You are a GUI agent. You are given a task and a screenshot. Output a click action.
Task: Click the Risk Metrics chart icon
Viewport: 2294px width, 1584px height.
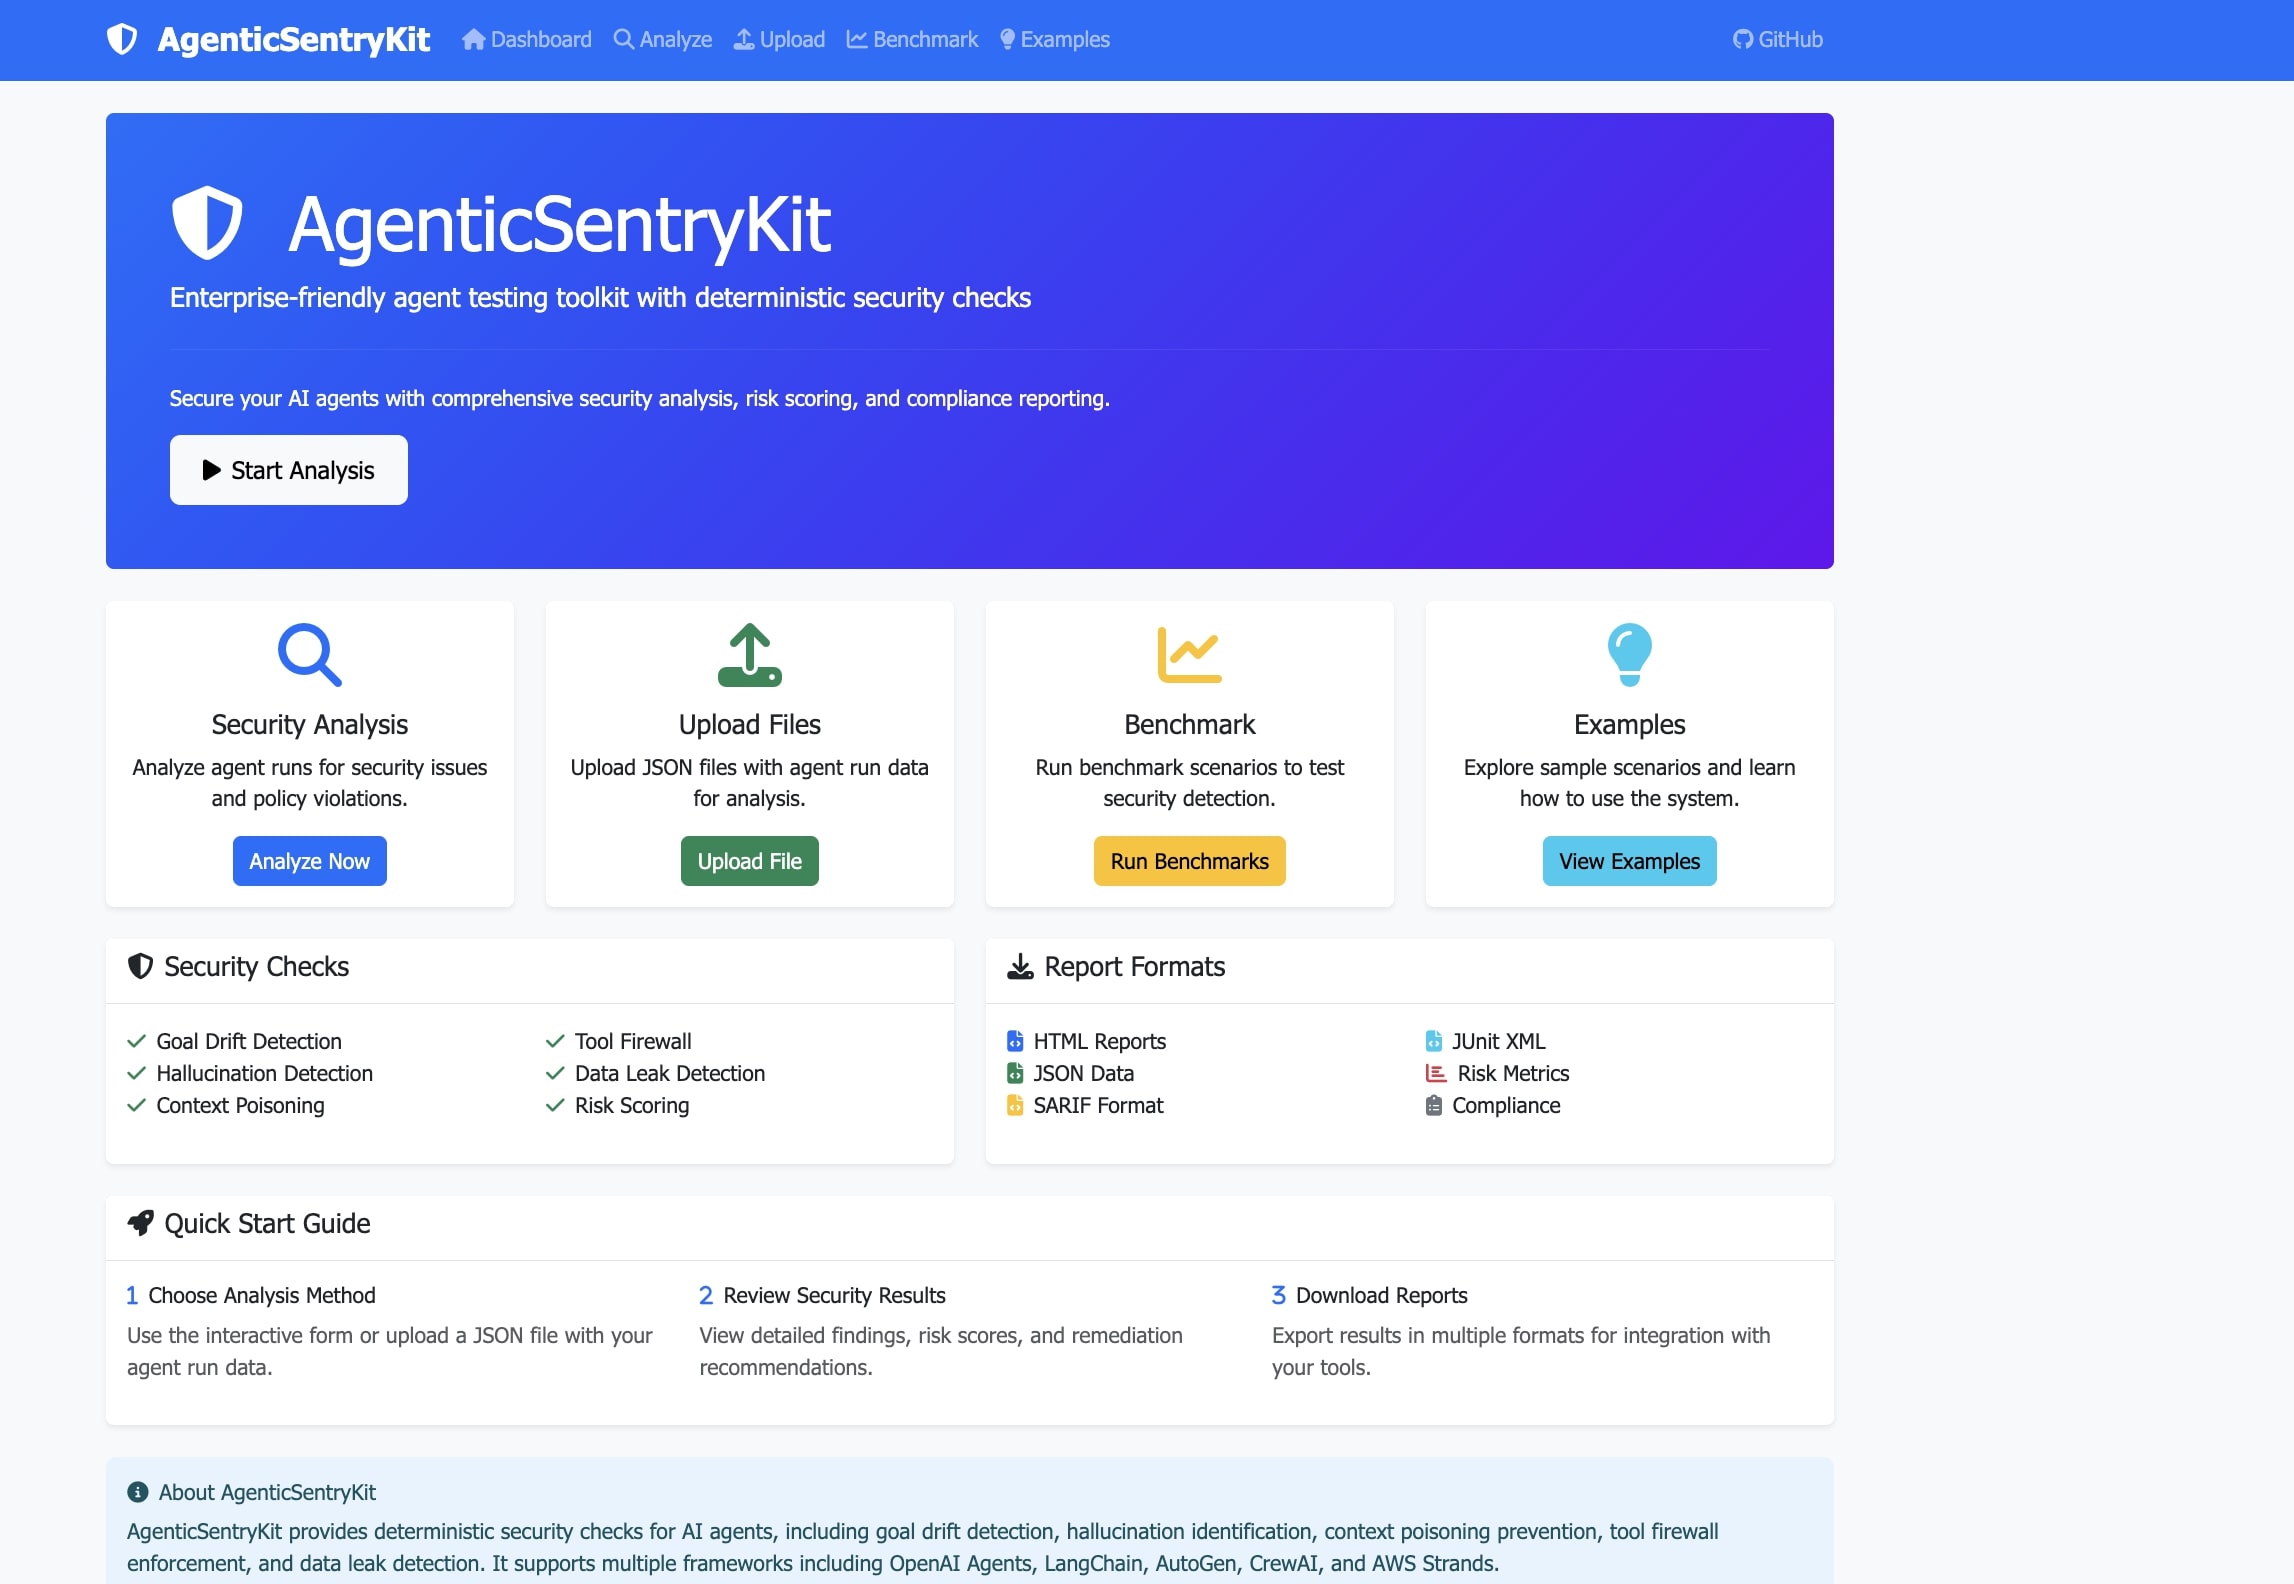pos(1436,1073)
